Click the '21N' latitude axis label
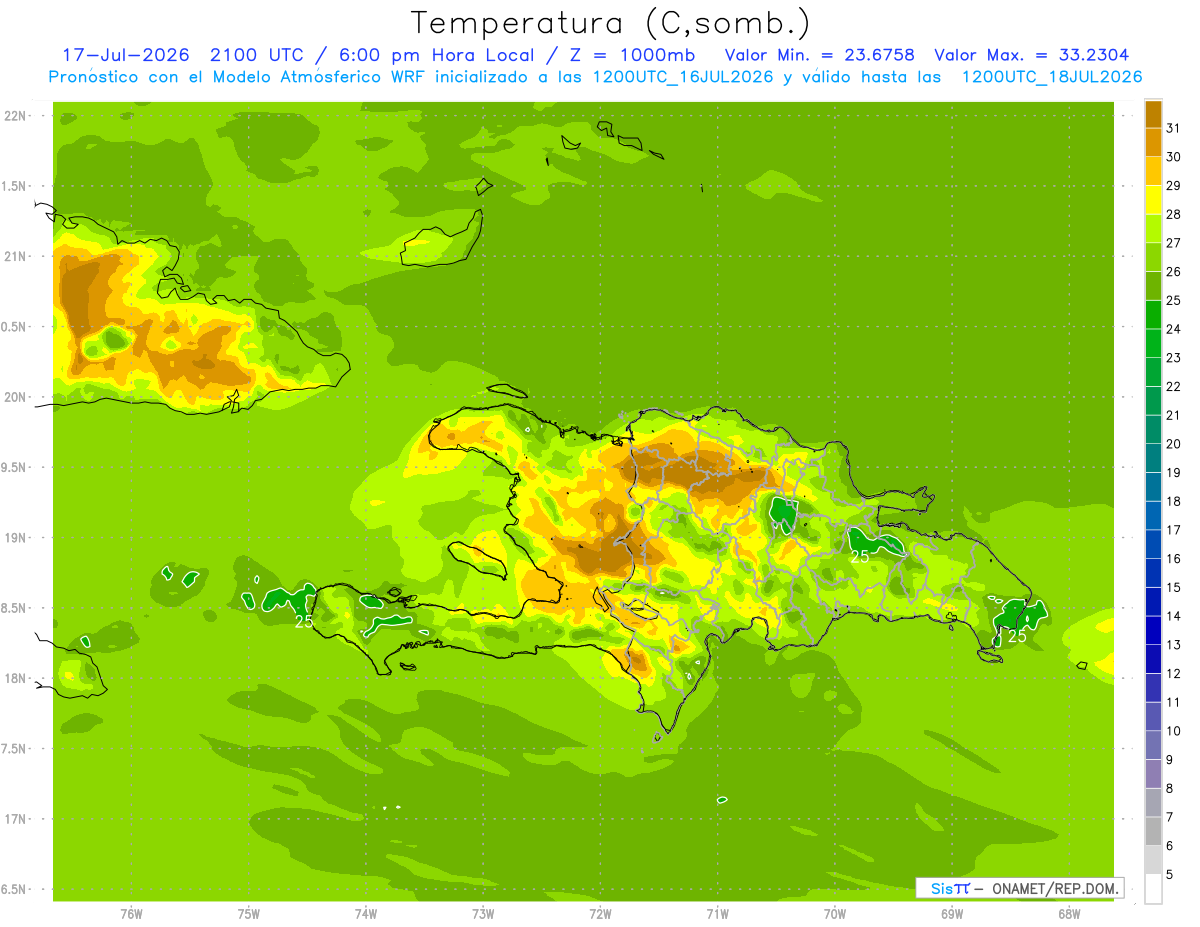The width and height of the screenshot is (1200, 927). point(16,256)
